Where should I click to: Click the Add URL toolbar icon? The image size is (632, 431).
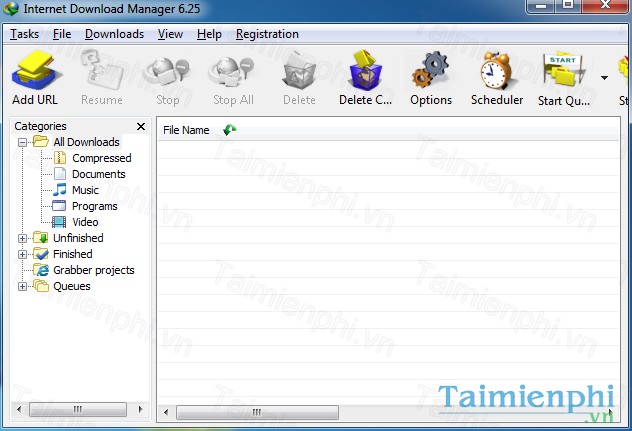tap(35, 71)
